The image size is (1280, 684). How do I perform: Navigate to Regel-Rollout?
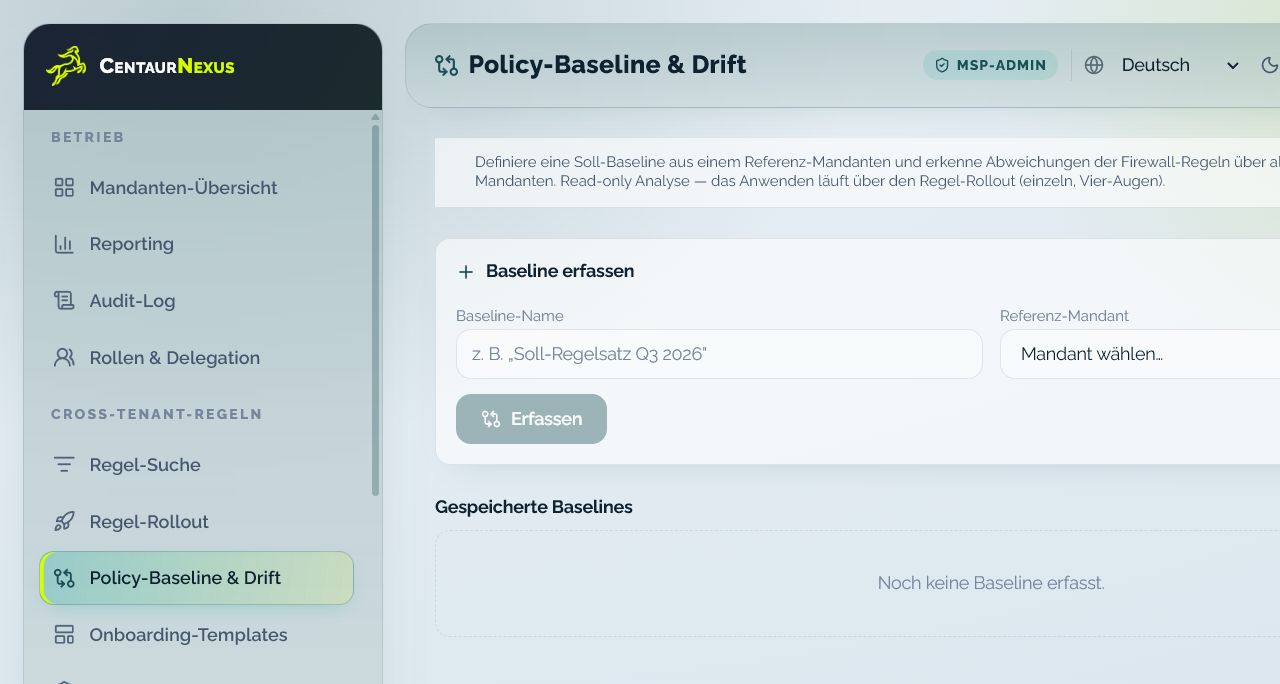point(196,521)
